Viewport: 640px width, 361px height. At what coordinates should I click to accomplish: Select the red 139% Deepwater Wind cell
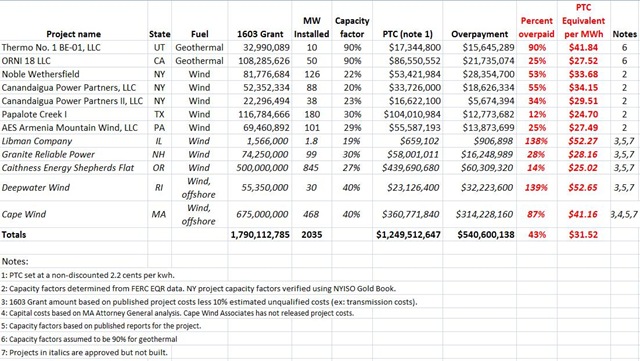[x=536, y=188]
